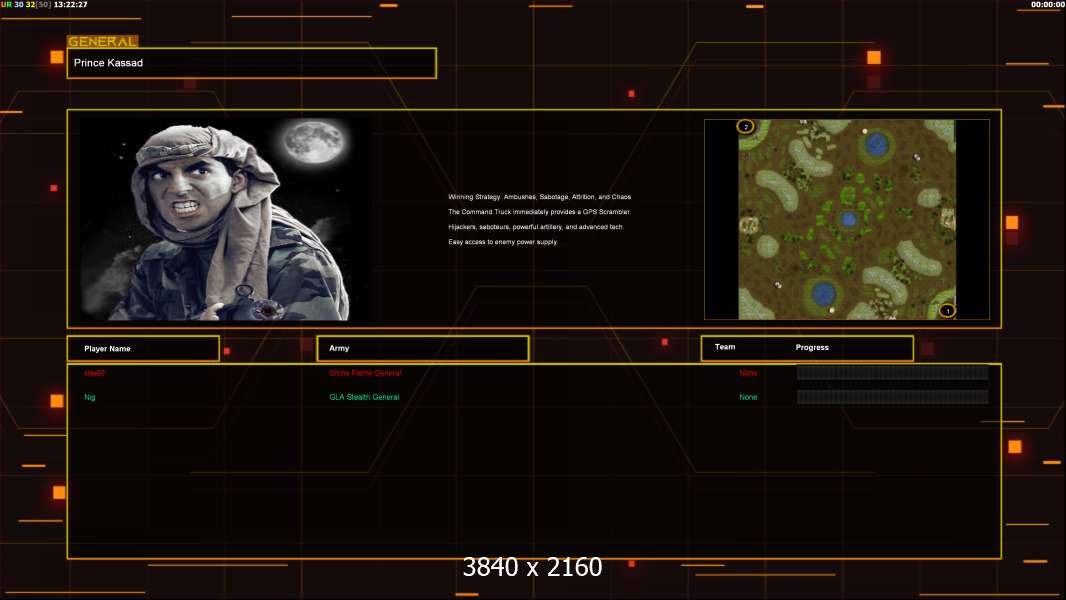Click the Team column label

pyautogui.click(x=725, y=347)
